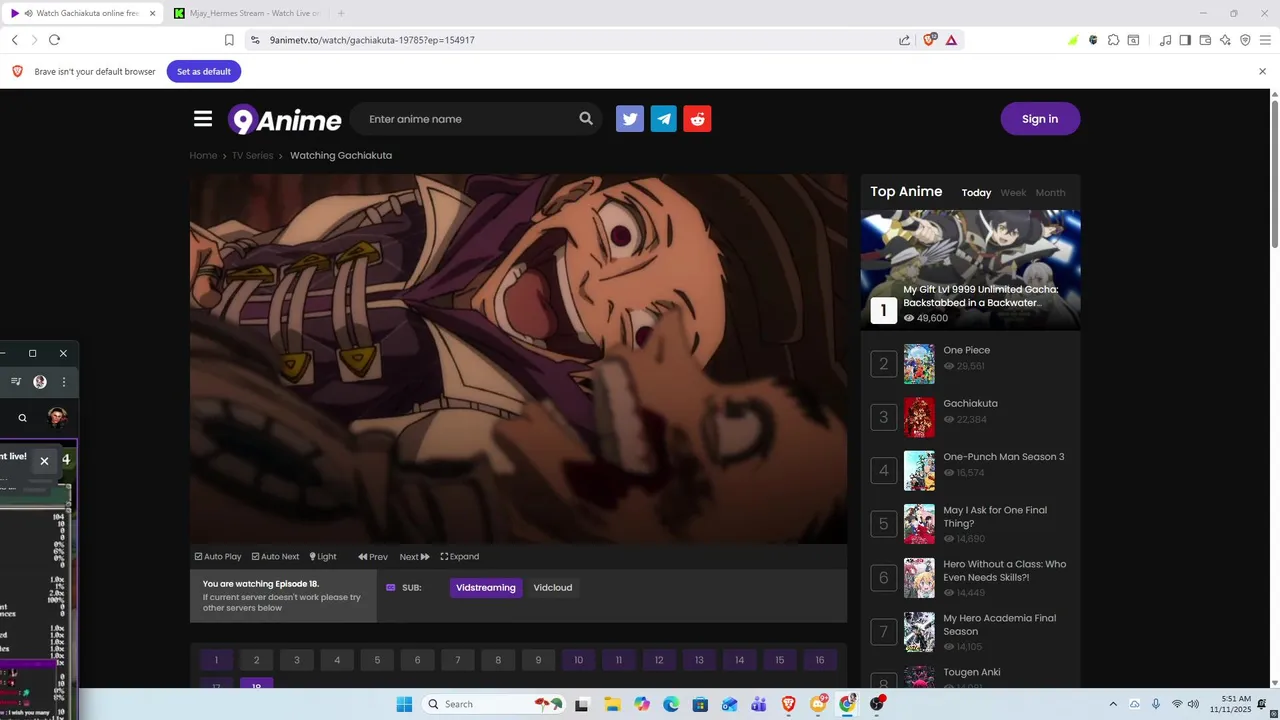
Task: Click the search magnifier in the anime search box
Action: click(586, 119)
